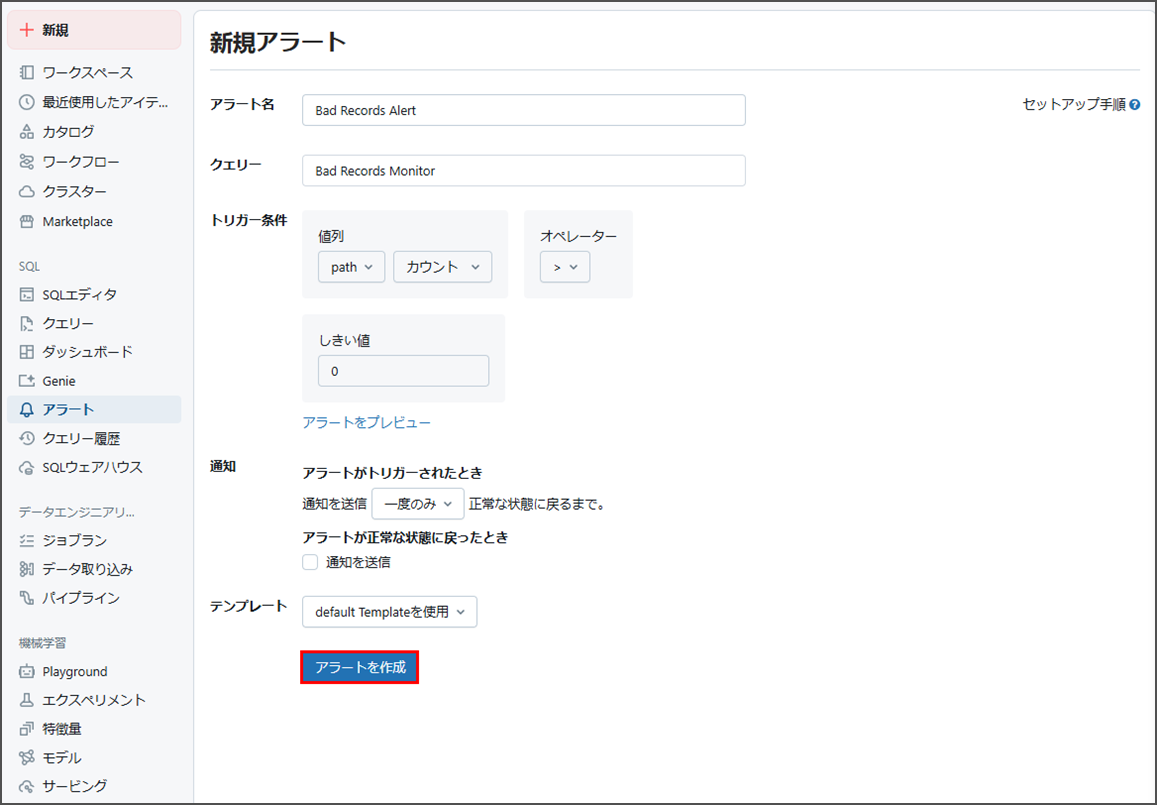Enable the 通知を送信 checkbox
The image size is (1157, 805).
(310, 562)
